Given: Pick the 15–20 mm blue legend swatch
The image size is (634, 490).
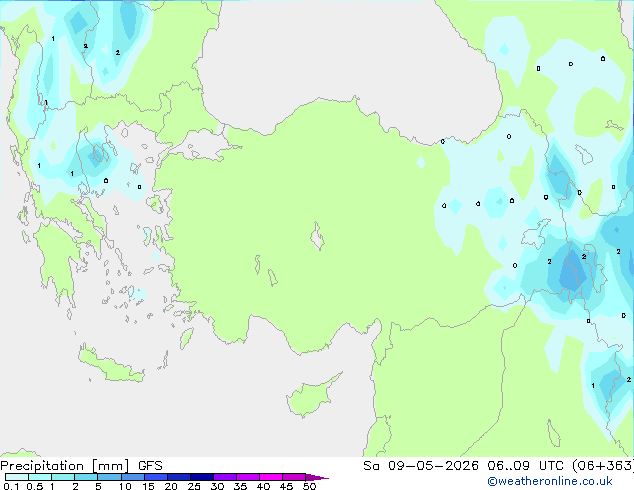Looking at the screenshot, I should 155,477.
